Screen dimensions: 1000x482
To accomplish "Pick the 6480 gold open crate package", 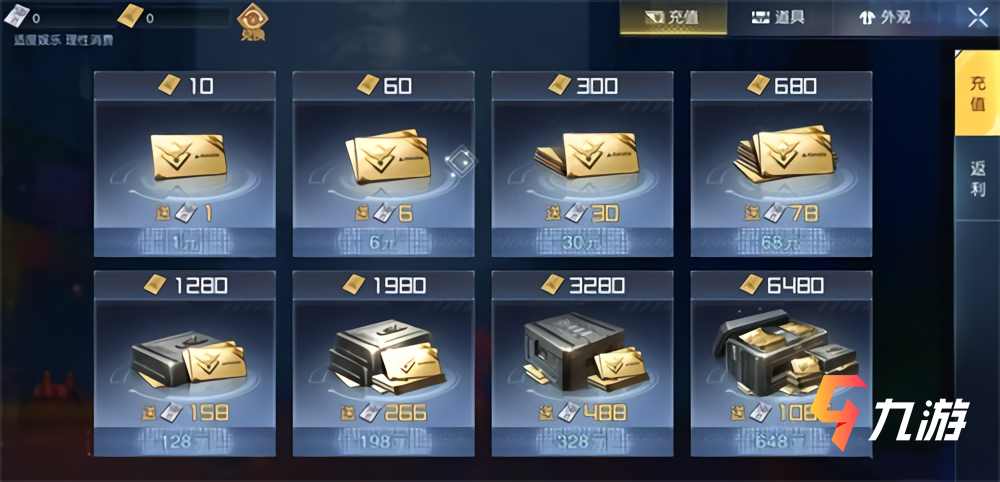I will tap(781, 354).
